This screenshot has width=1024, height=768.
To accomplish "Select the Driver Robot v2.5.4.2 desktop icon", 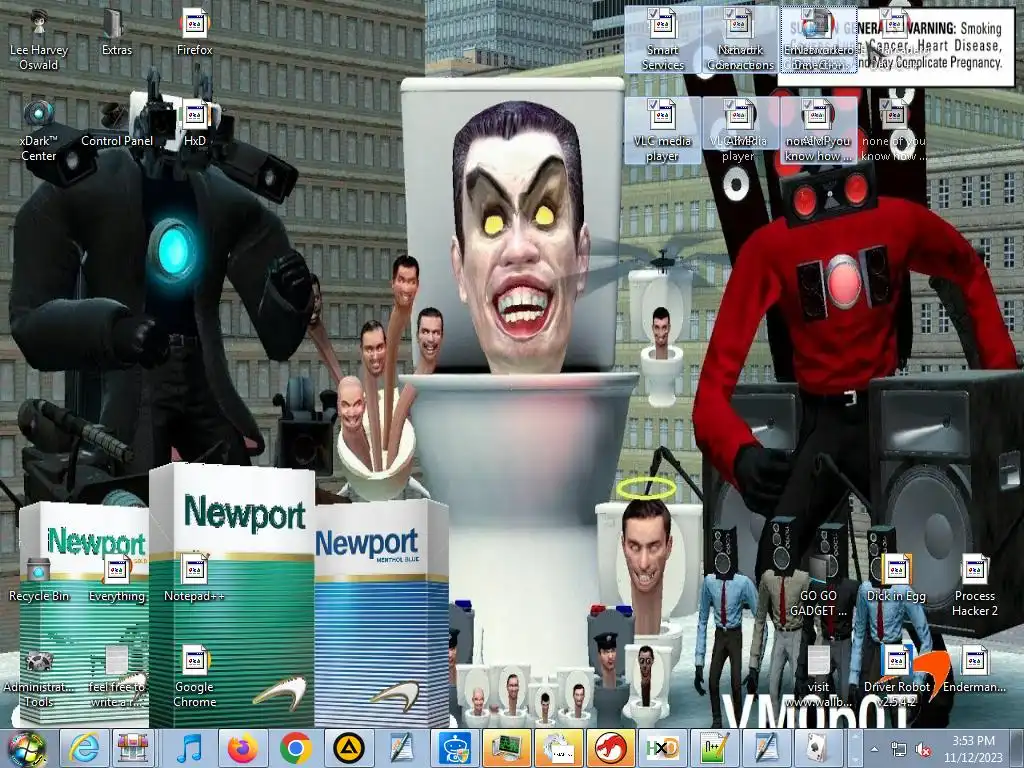I will point(896,678).
